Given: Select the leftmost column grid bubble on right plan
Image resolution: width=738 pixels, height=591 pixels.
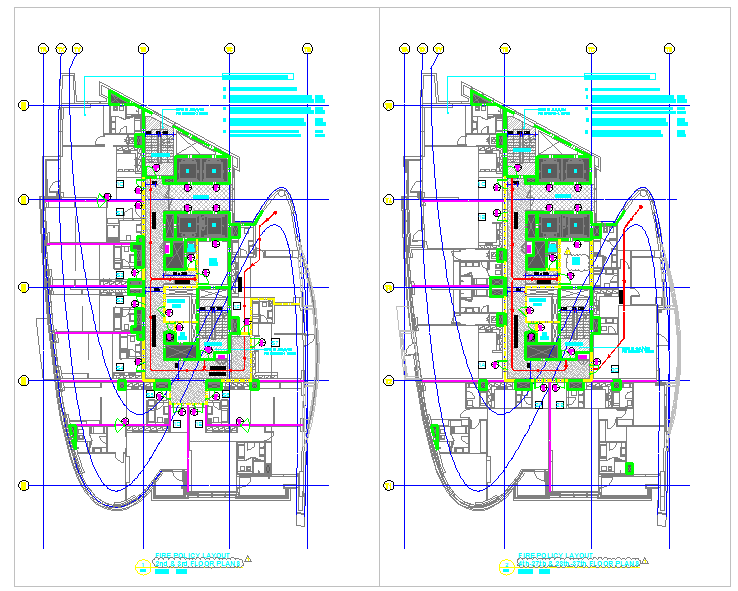Looking at the screenshot, I should click(x=405, y=48).
